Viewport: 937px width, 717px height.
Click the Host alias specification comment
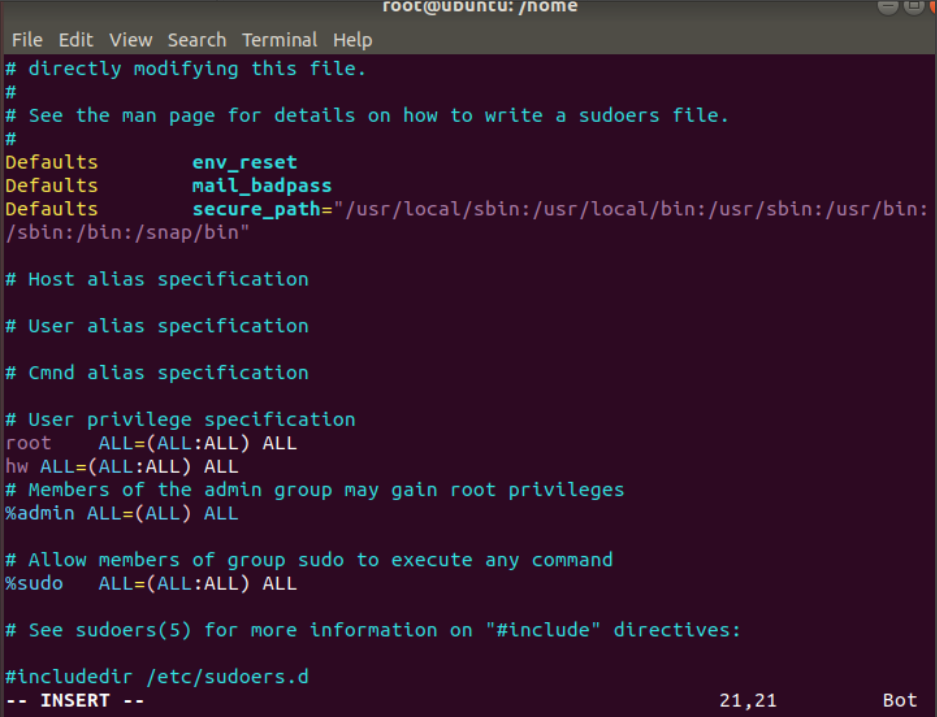pos(157,279)
